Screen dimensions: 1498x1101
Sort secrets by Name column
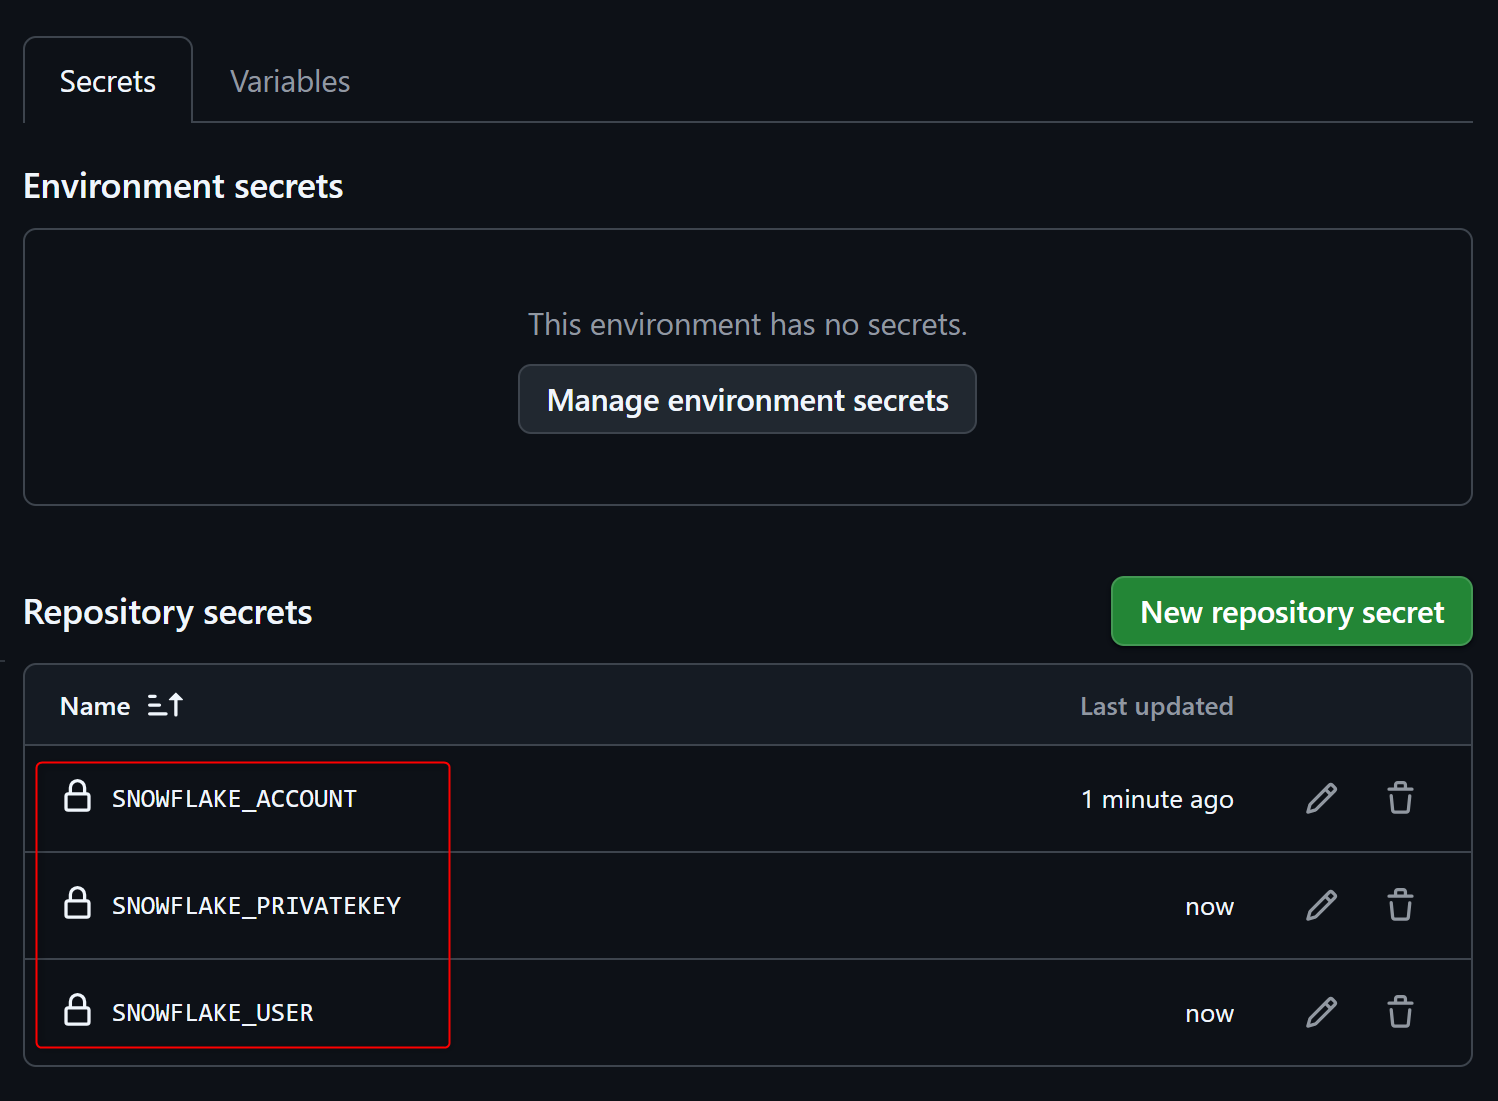tap(121, 706)
